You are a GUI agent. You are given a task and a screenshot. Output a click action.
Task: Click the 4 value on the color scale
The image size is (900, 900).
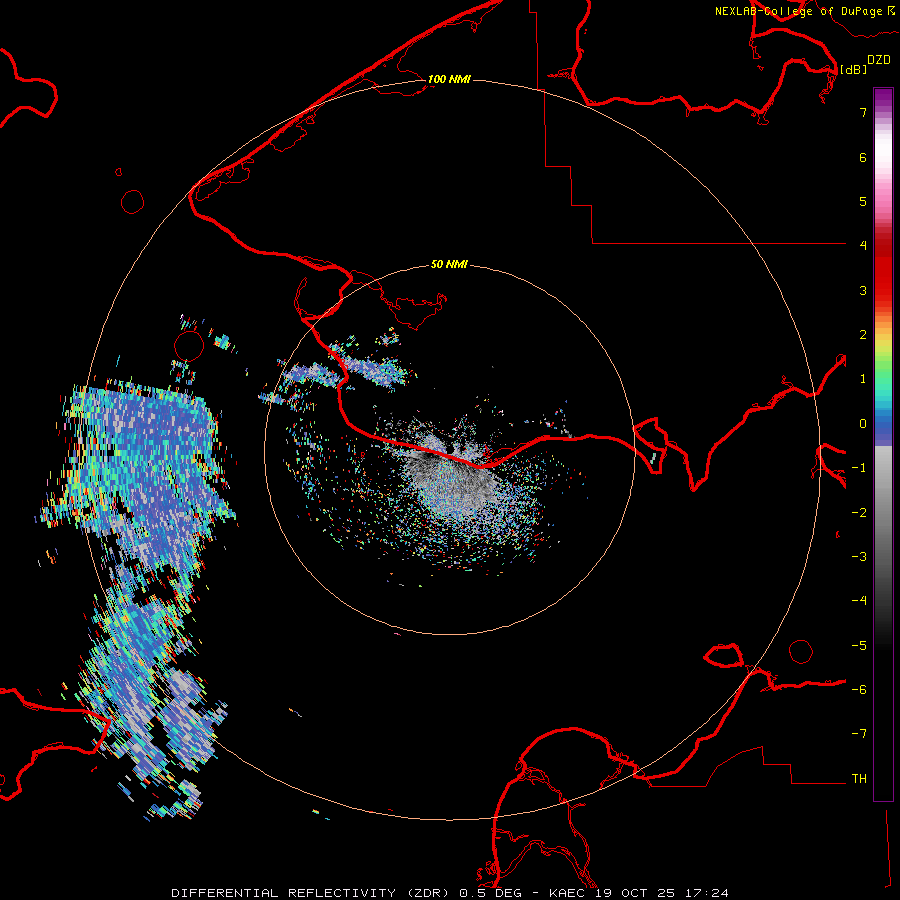coord(863,245)
